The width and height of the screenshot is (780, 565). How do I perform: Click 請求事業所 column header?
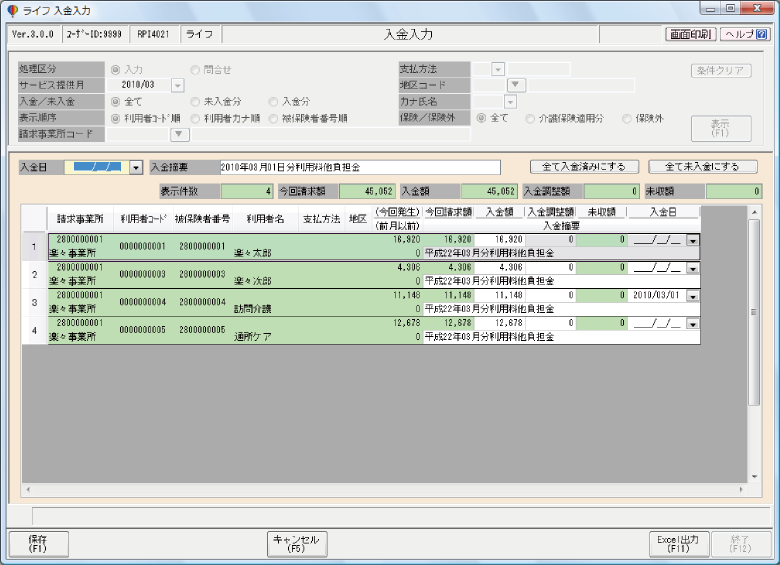pos(80,219)
